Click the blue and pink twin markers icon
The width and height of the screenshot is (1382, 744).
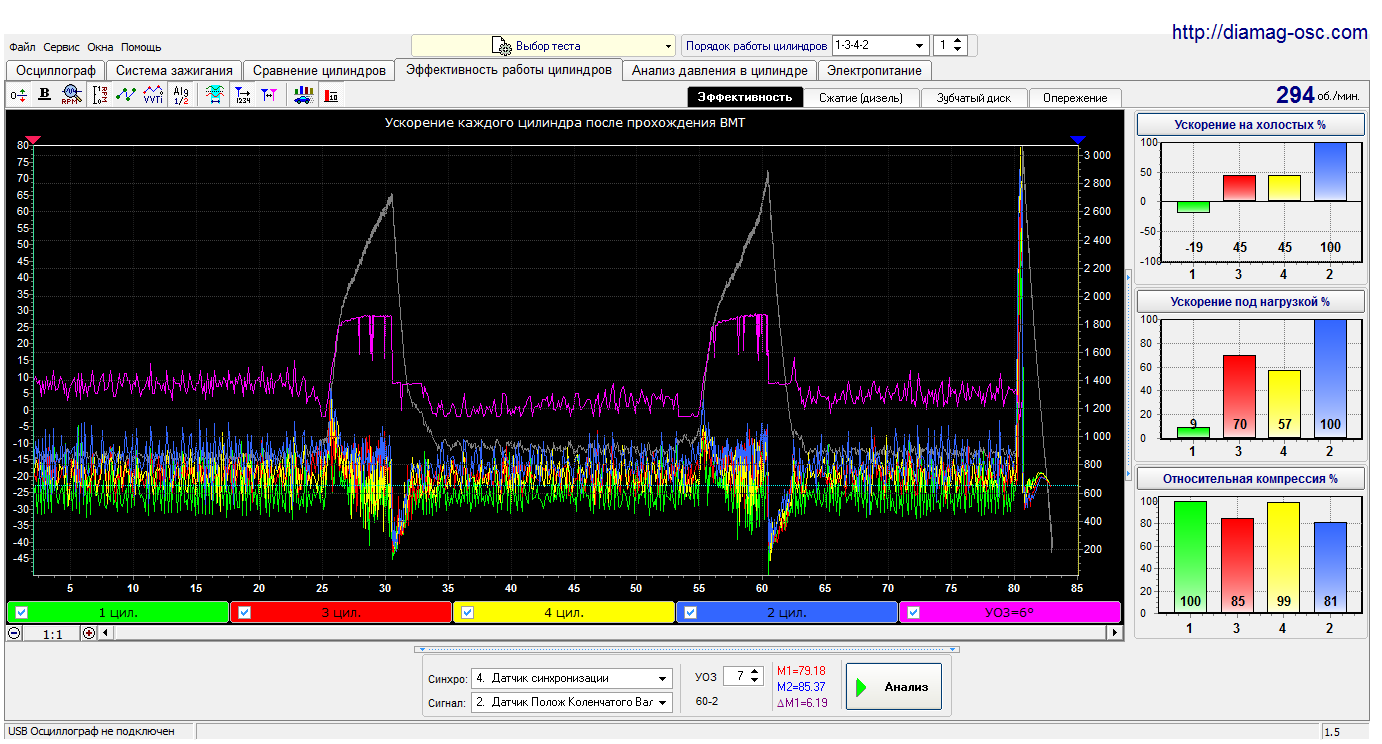tap(269, 95)
